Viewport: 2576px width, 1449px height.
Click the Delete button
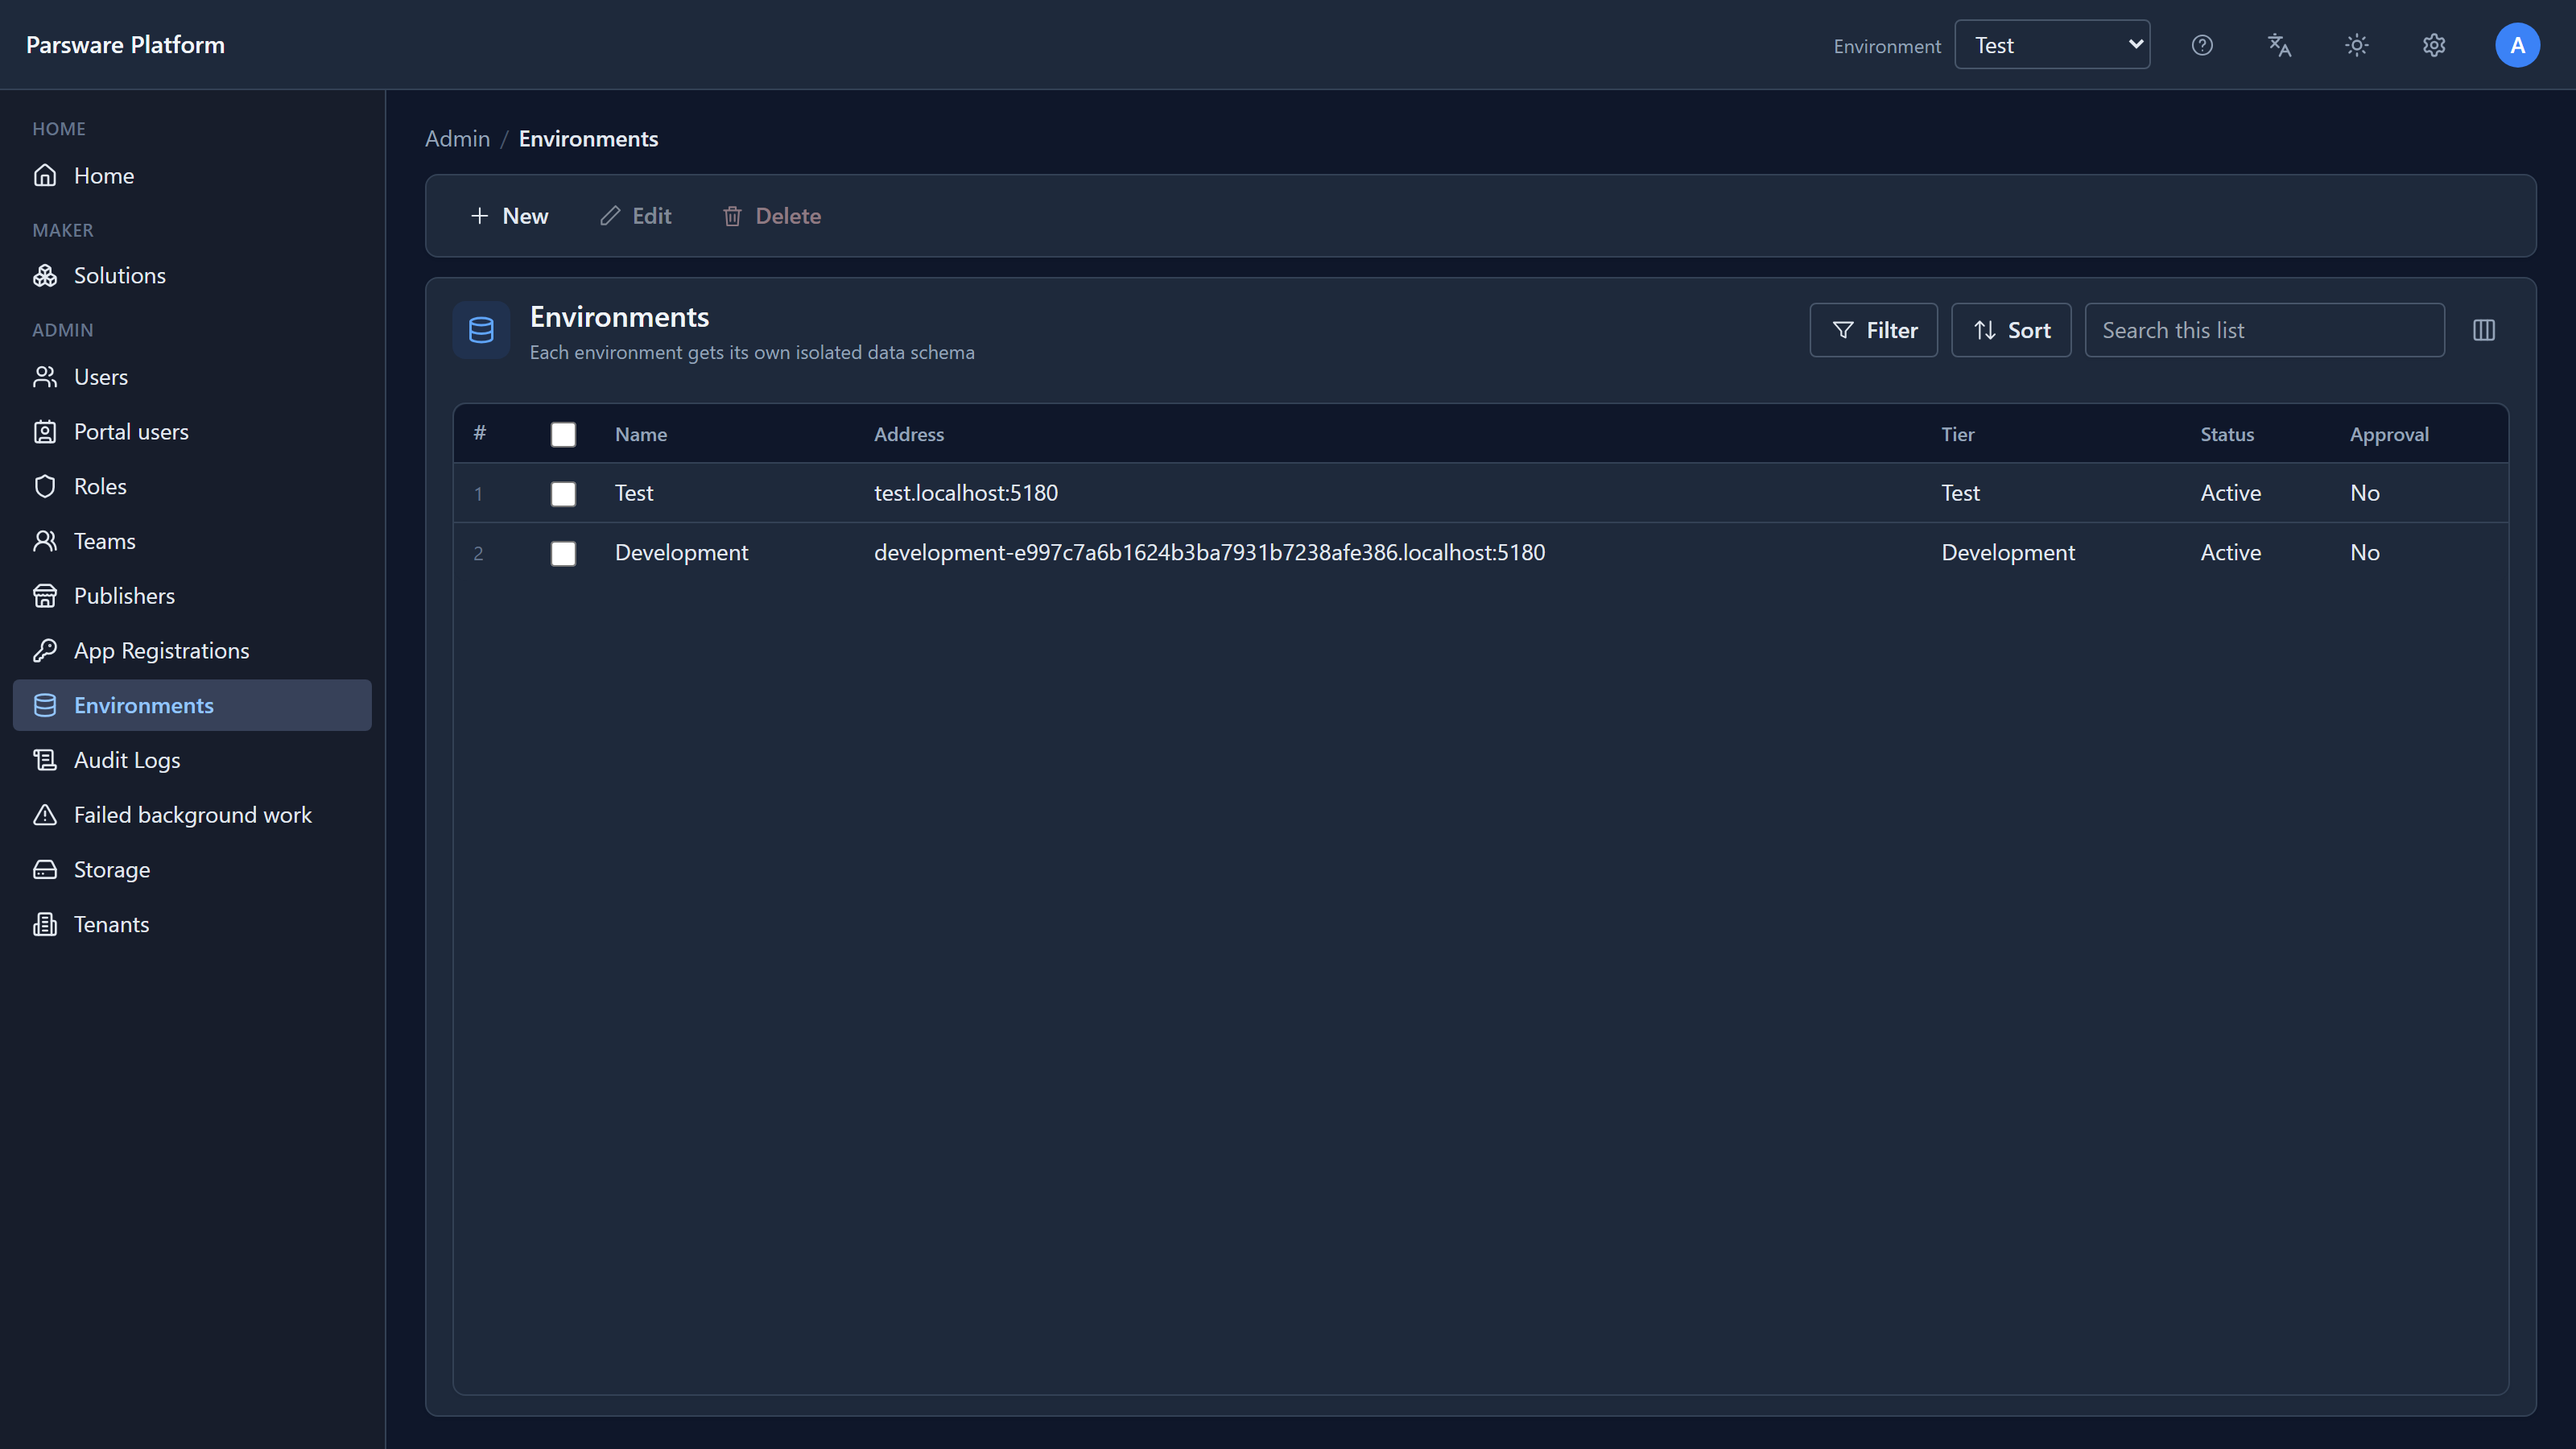tap(772, 216)
